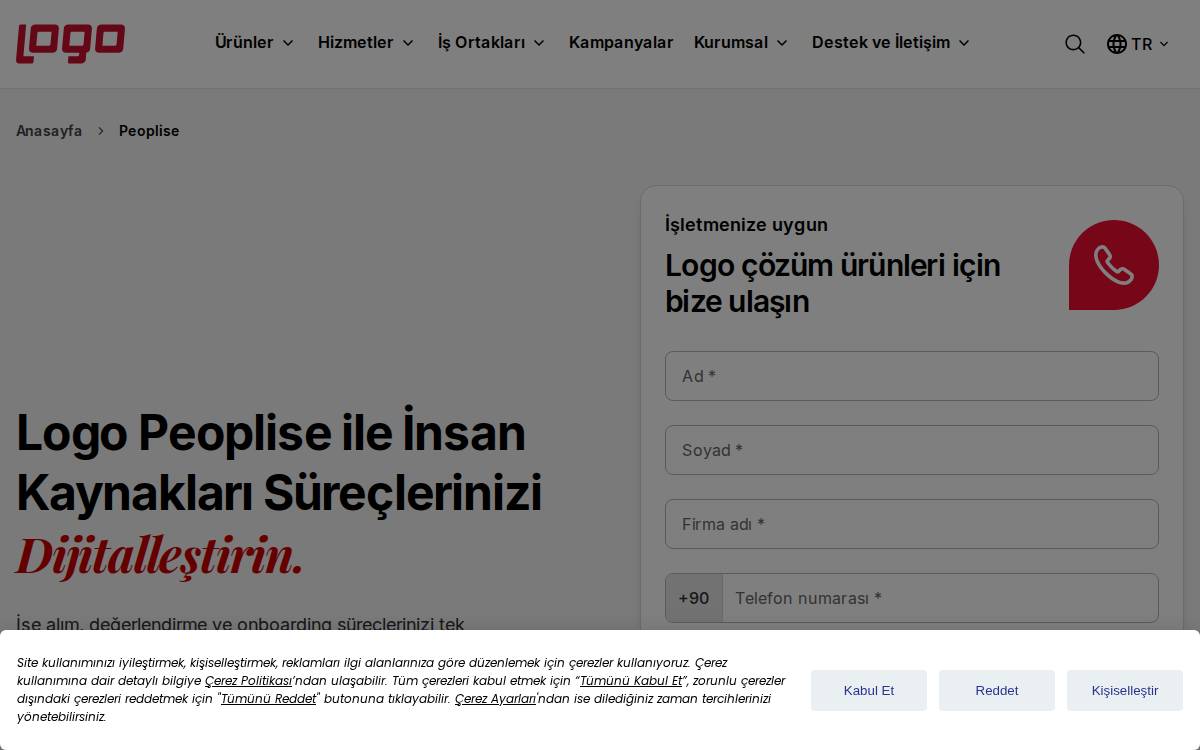The height and width of the screenshot is (750, 1200).
Task: Focus the Ad input field
Action: (x=912, y=376)
